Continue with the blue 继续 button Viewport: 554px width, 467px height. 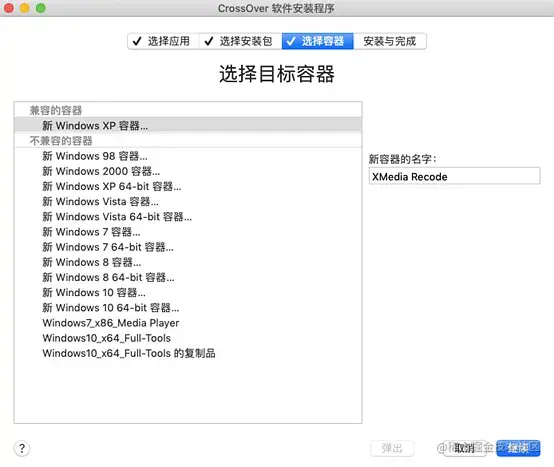coord(518,448)
